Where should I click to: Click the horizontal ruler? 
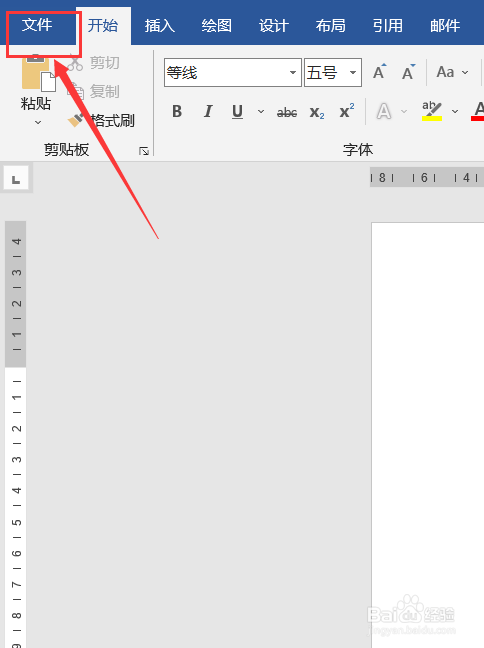coord(427,178)
